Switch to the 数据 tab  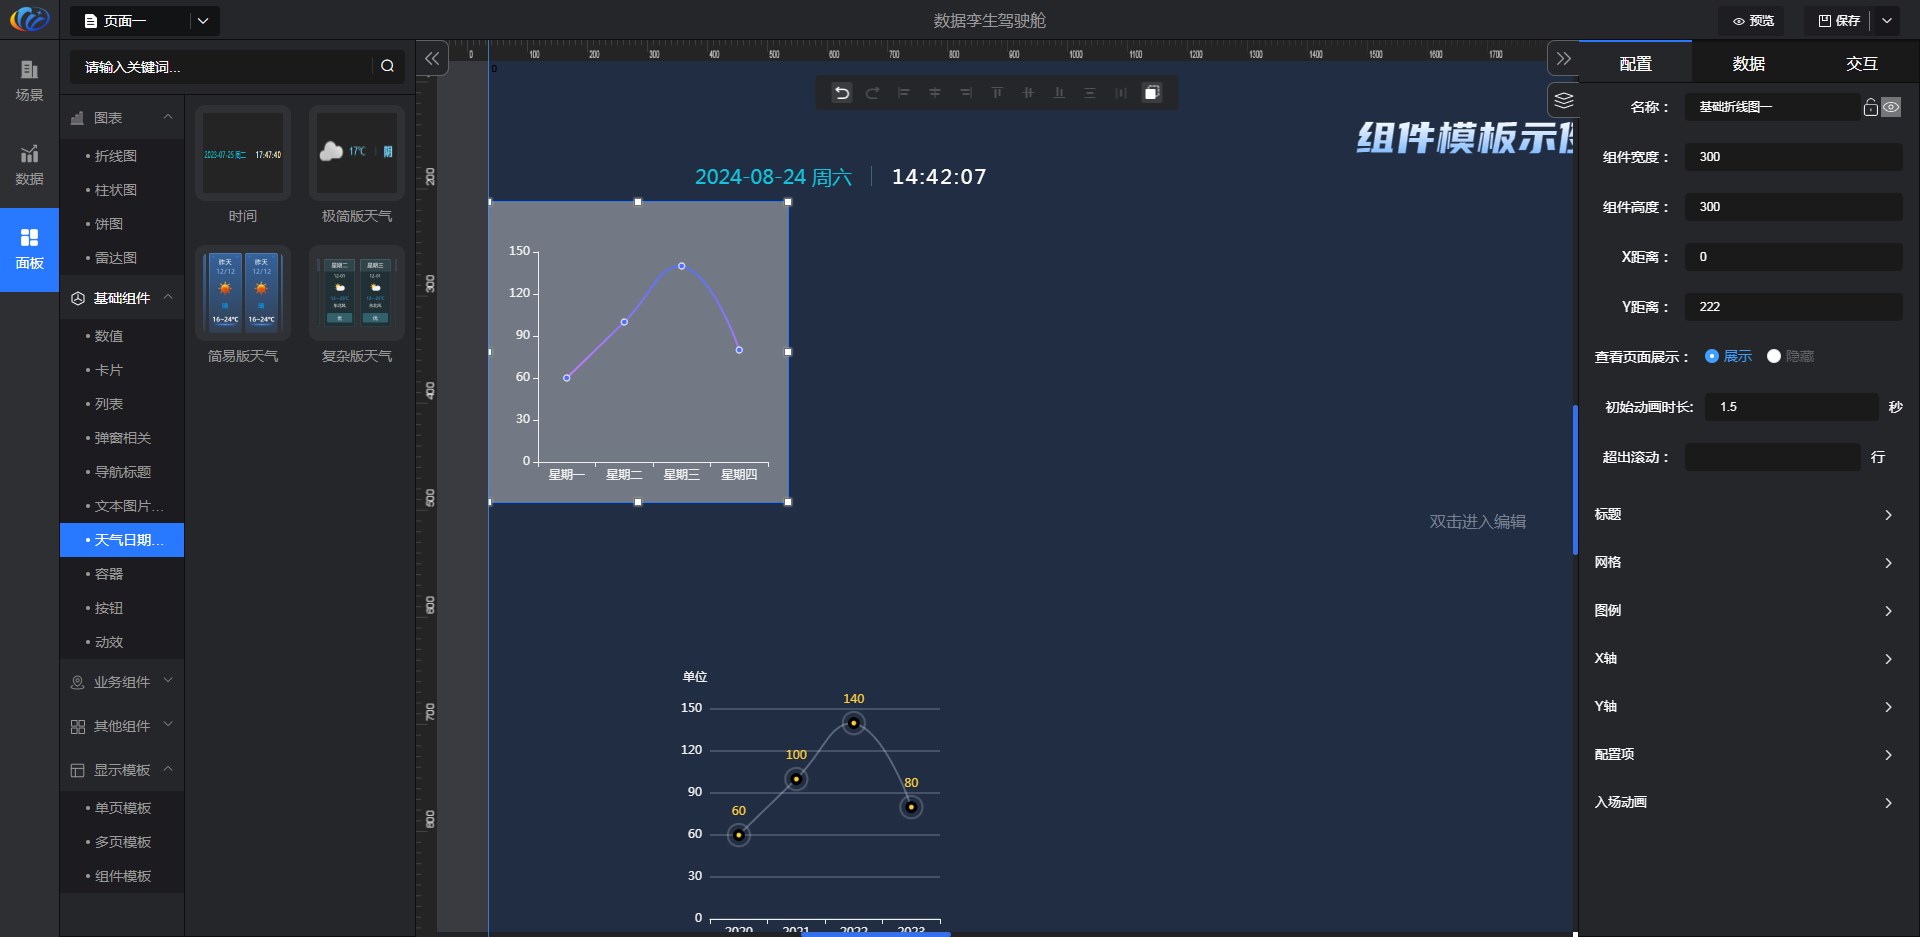pos(1748,64)
